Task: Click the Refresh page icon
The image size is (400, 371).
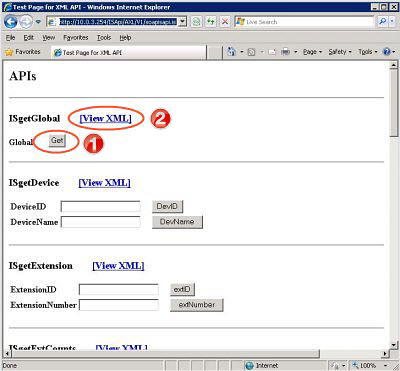Action: (x=211, y=22)
